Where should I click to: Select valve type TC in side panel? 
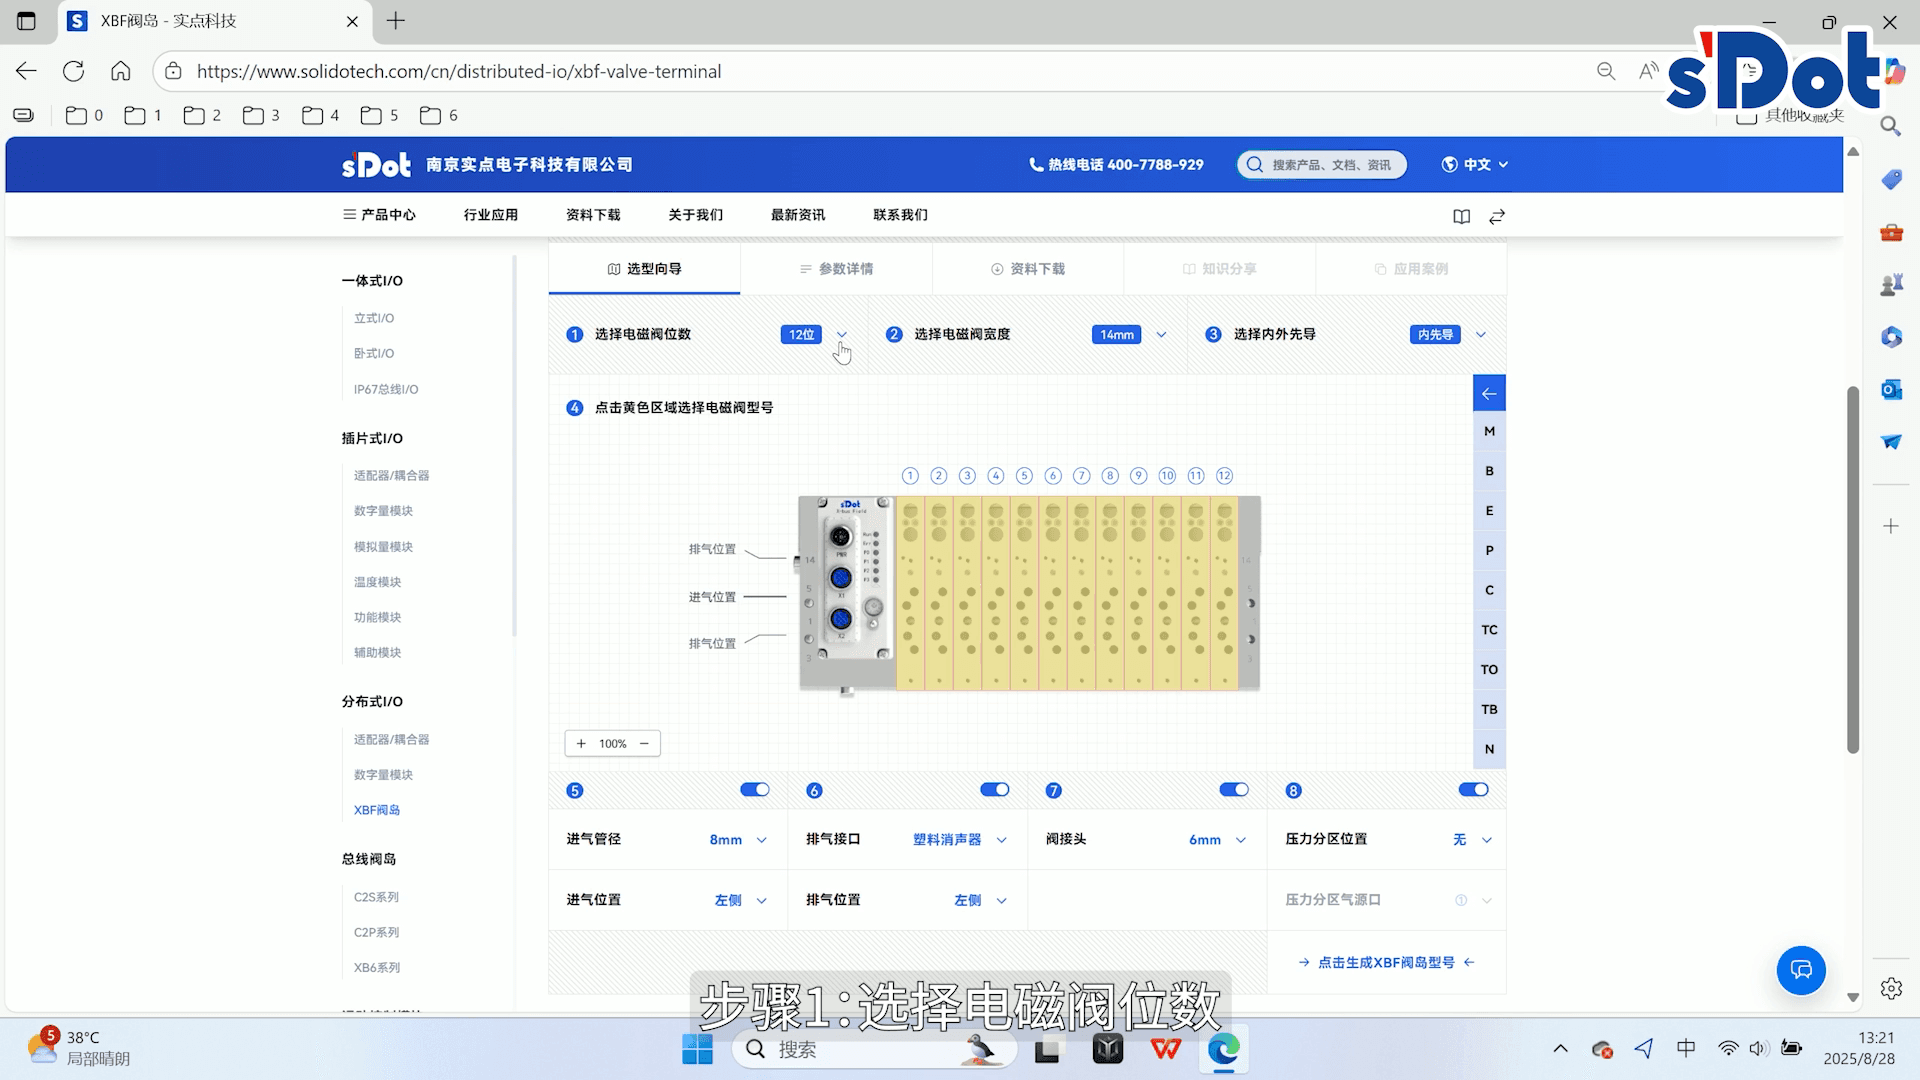1489,630
